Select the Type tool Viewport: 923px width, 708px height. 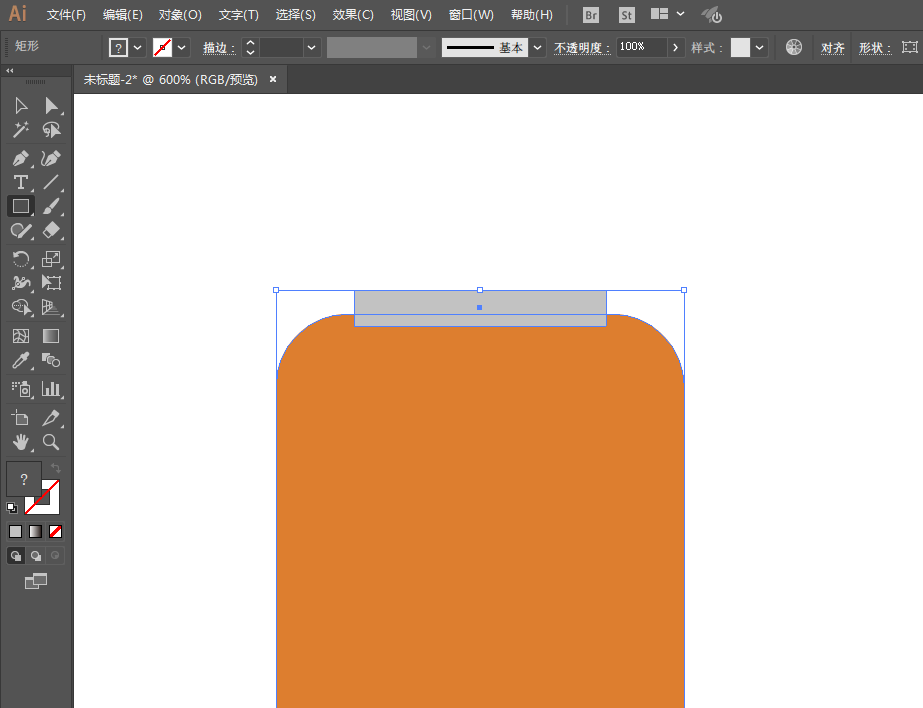pos(20,182)
